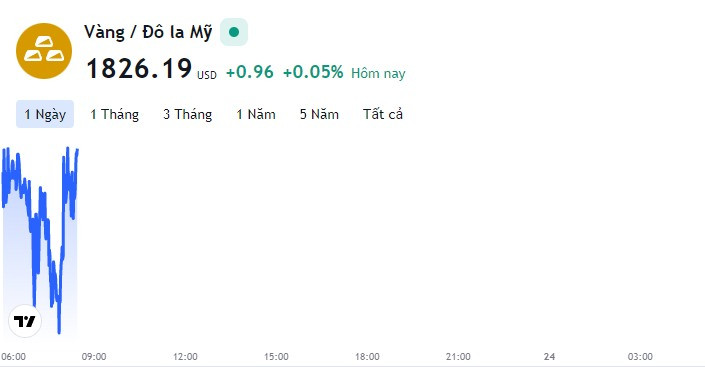
Task: Show the 1 Năm chart range
Action: click(x=256, y=114)
